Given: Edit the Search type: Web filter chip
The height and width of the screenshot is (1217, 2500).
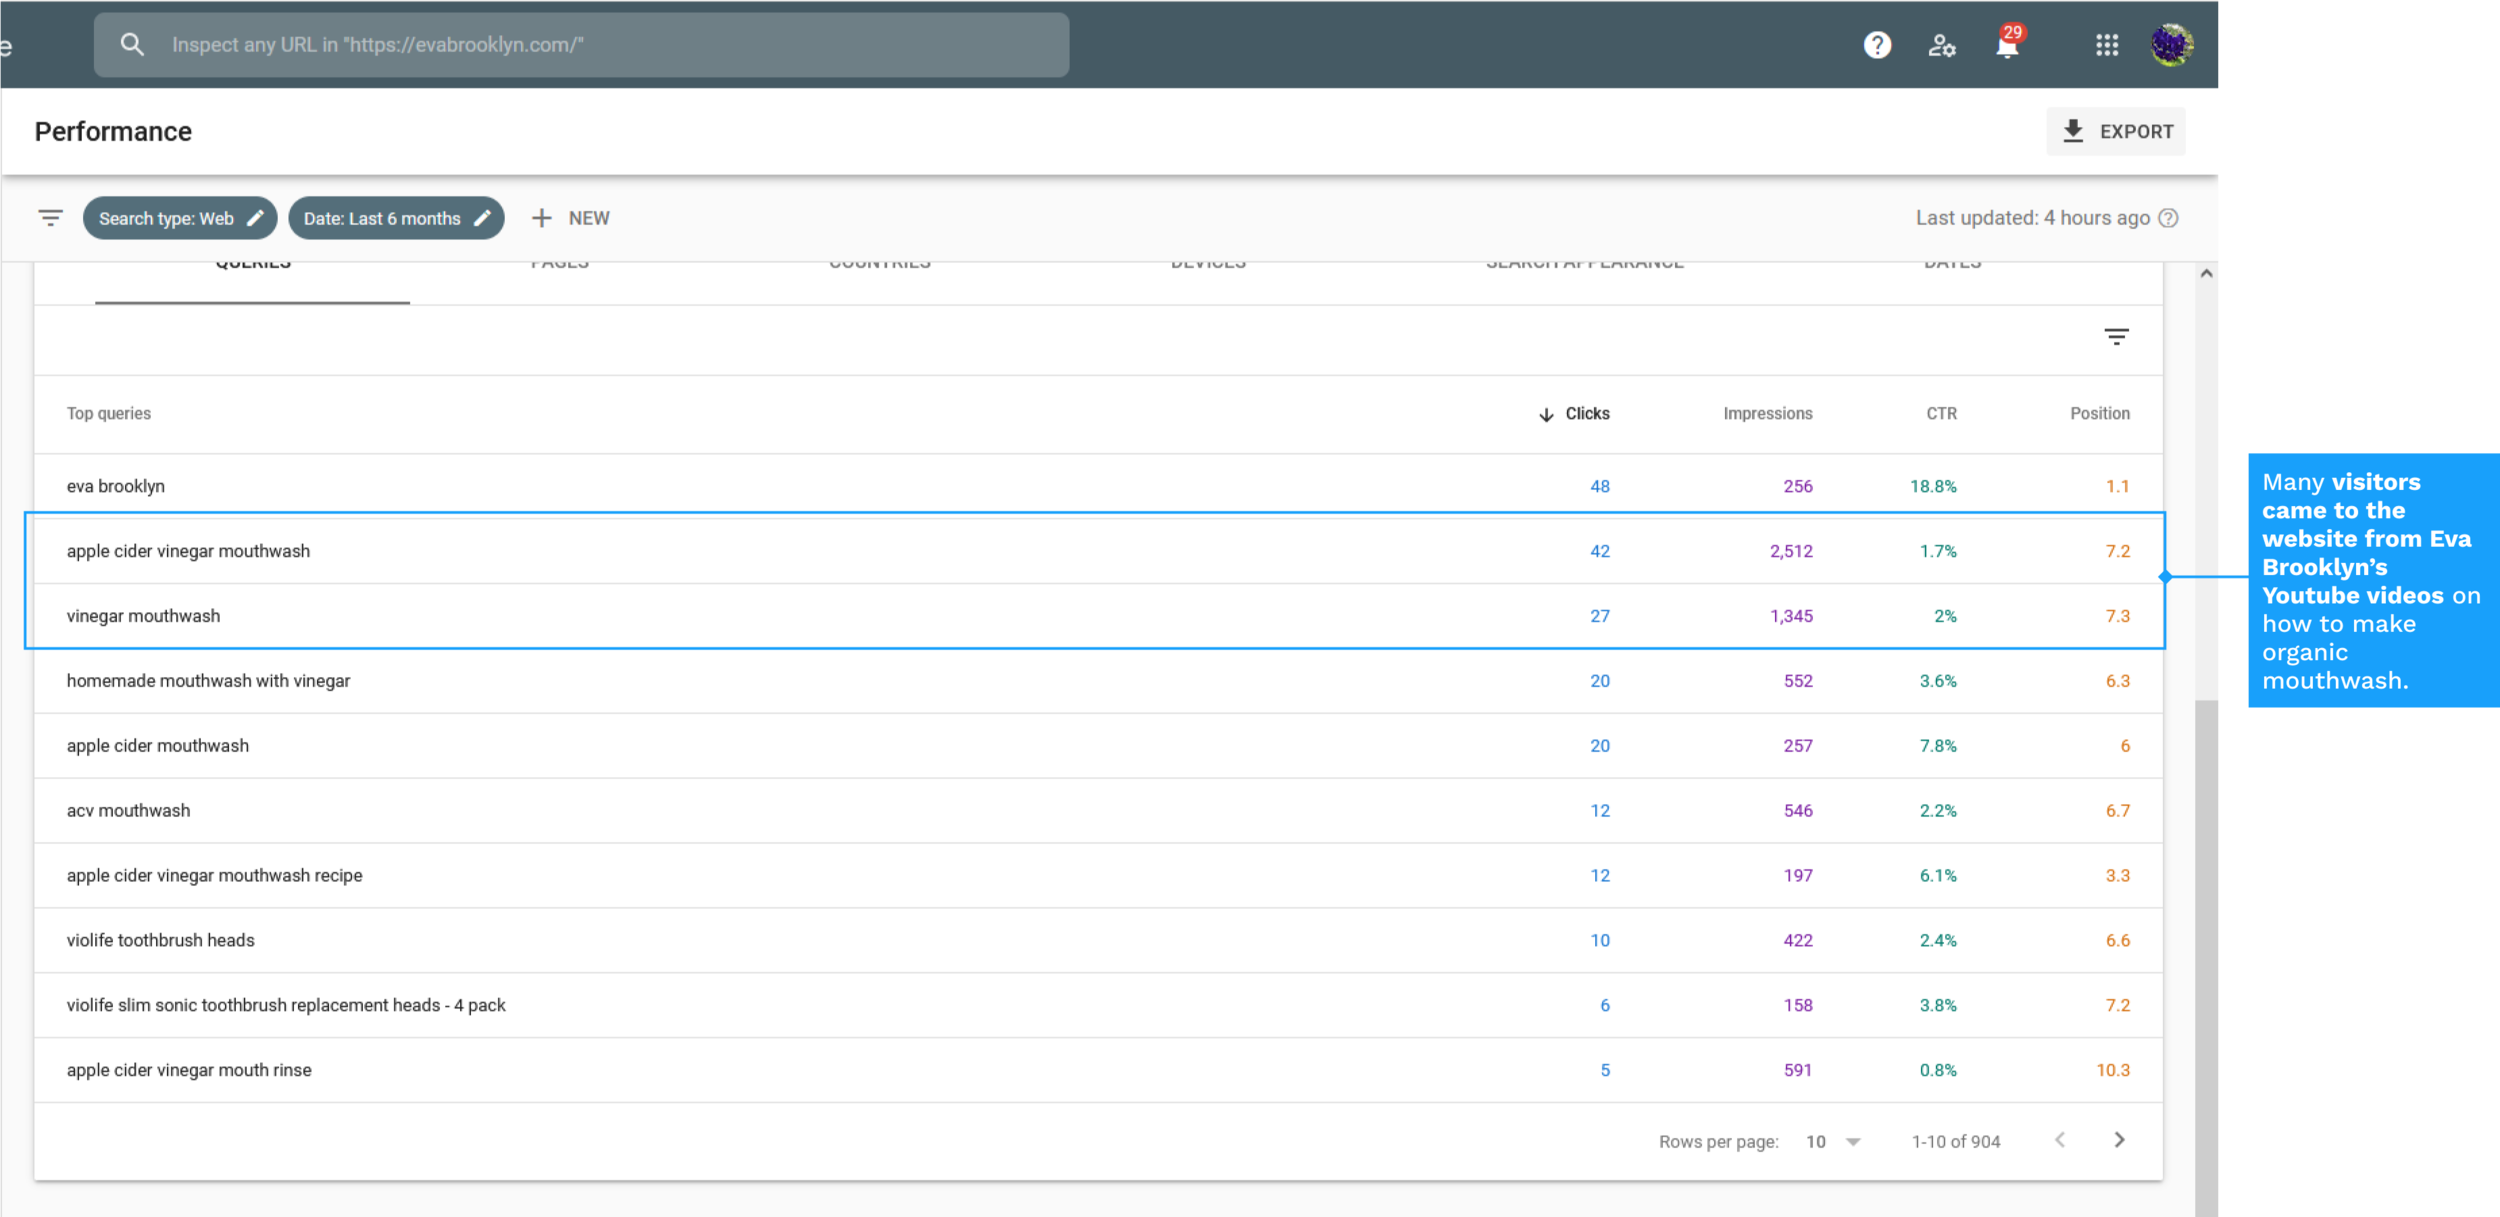Looking at the screenshot, I should click(x=180, y=218).
